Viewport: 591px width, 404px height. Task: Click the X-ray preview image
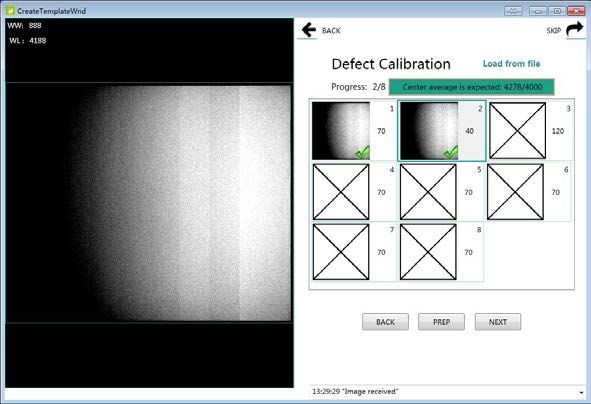[x=149, y=203]
